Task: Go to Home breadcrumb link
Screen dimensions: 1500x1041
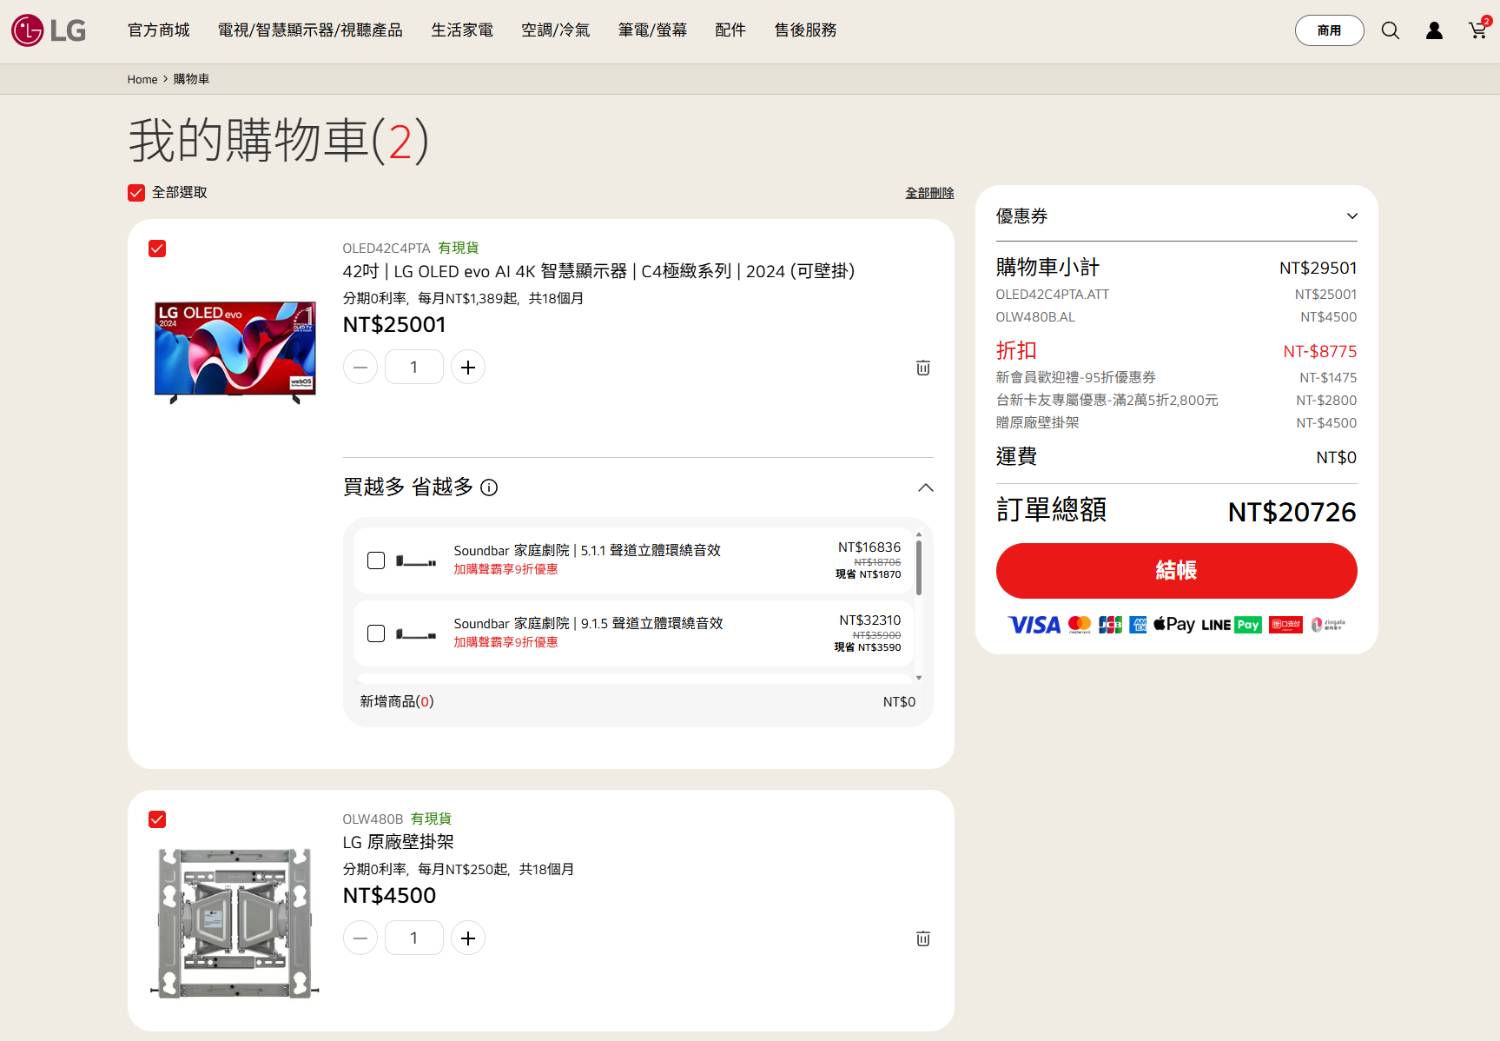Action: (x=142, y=79)
